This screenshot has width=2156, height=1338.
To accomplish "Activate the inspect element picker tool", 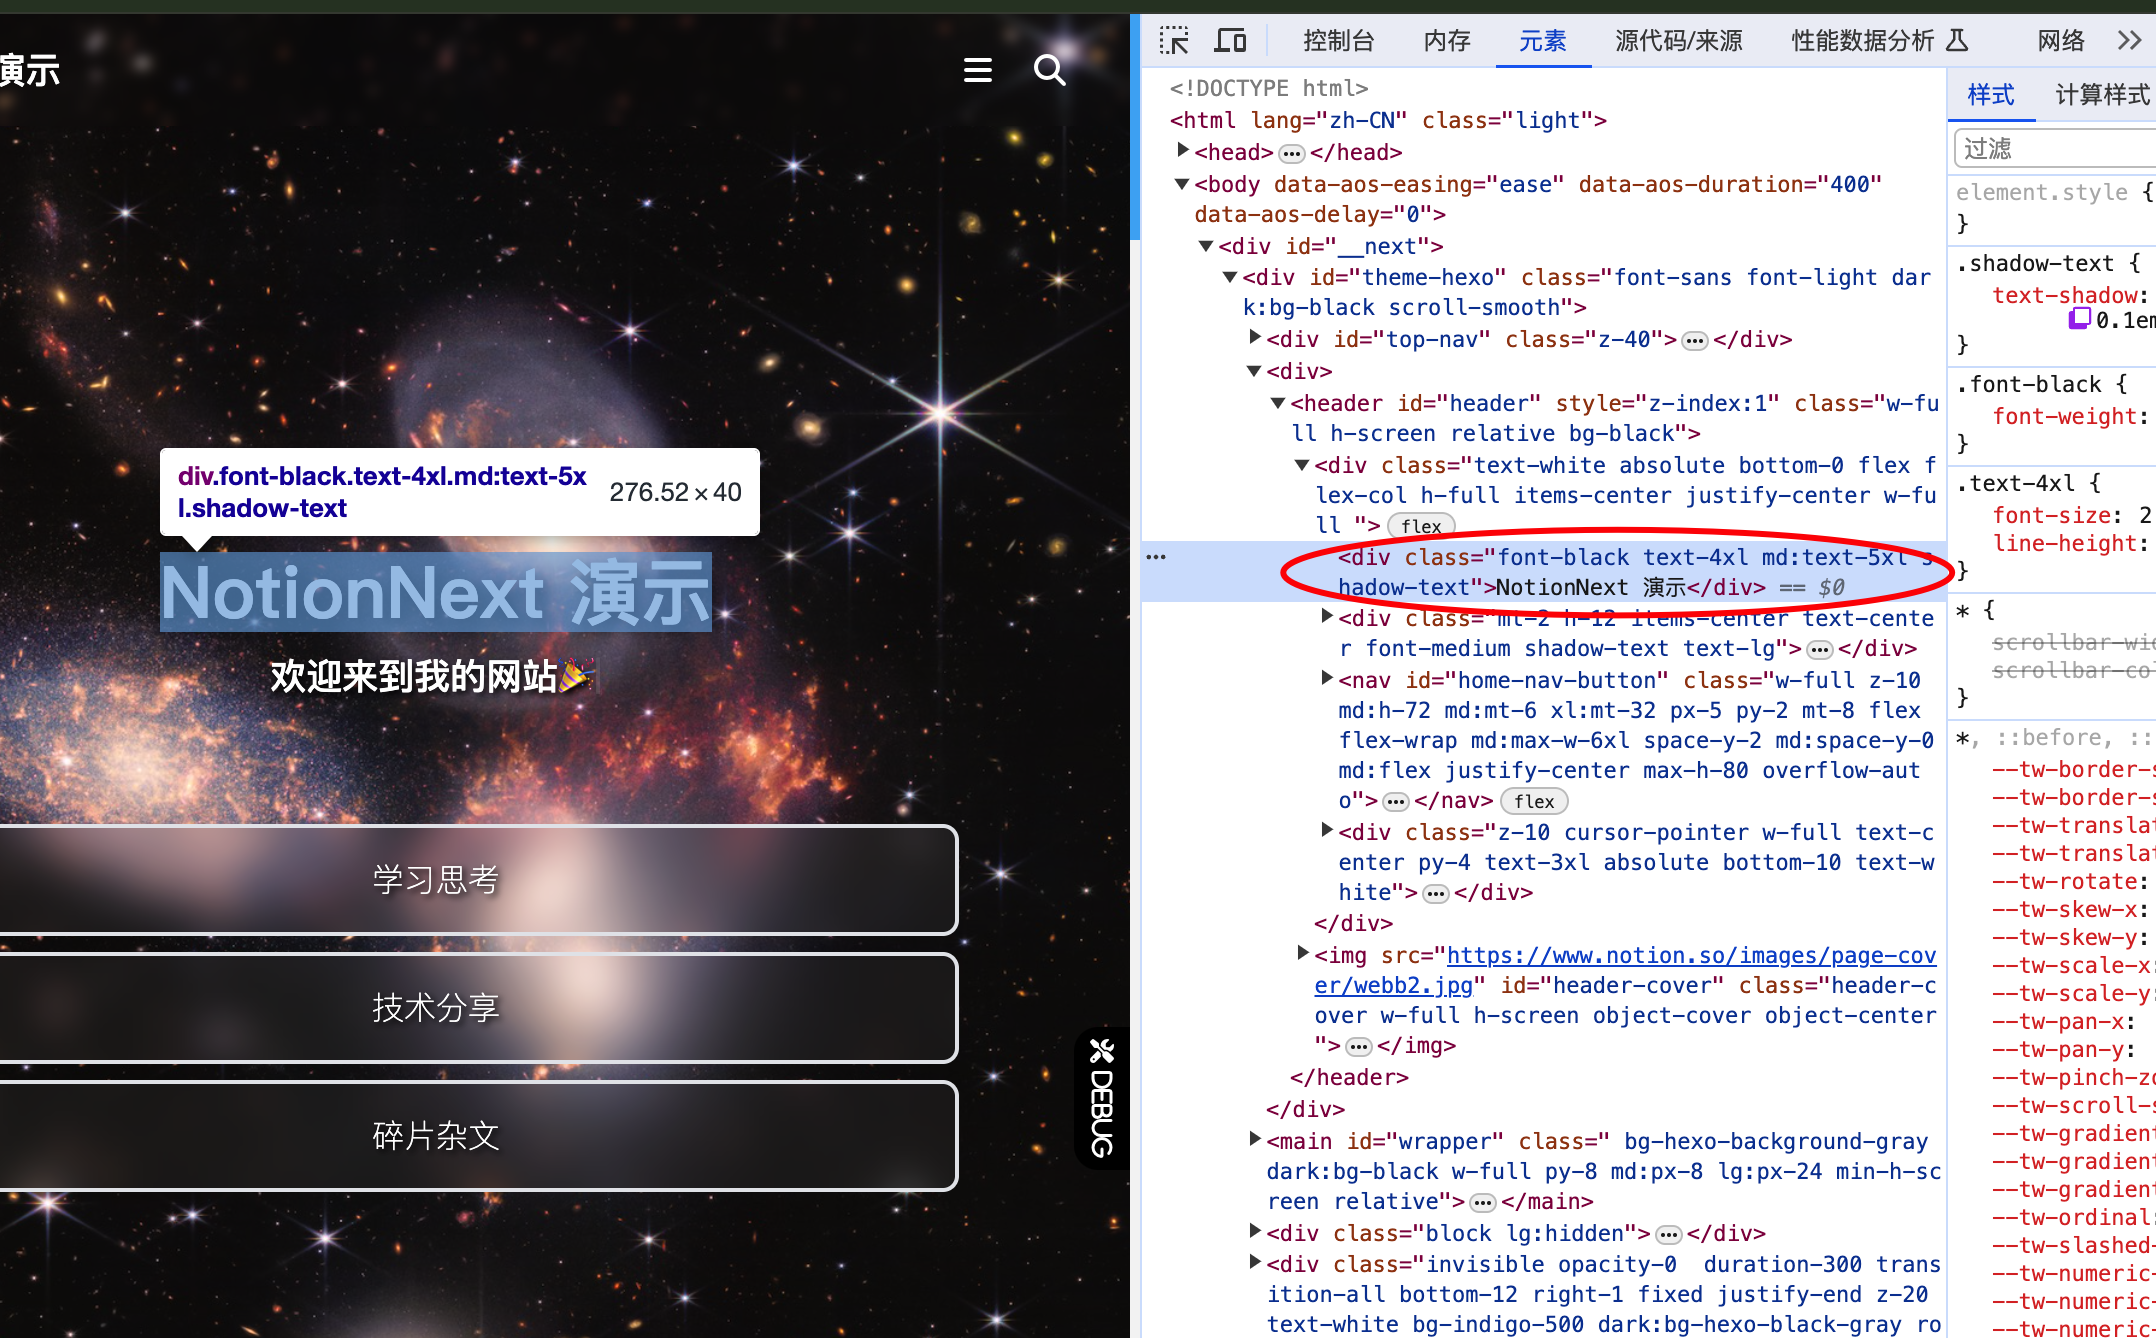I will (1174, 41).
